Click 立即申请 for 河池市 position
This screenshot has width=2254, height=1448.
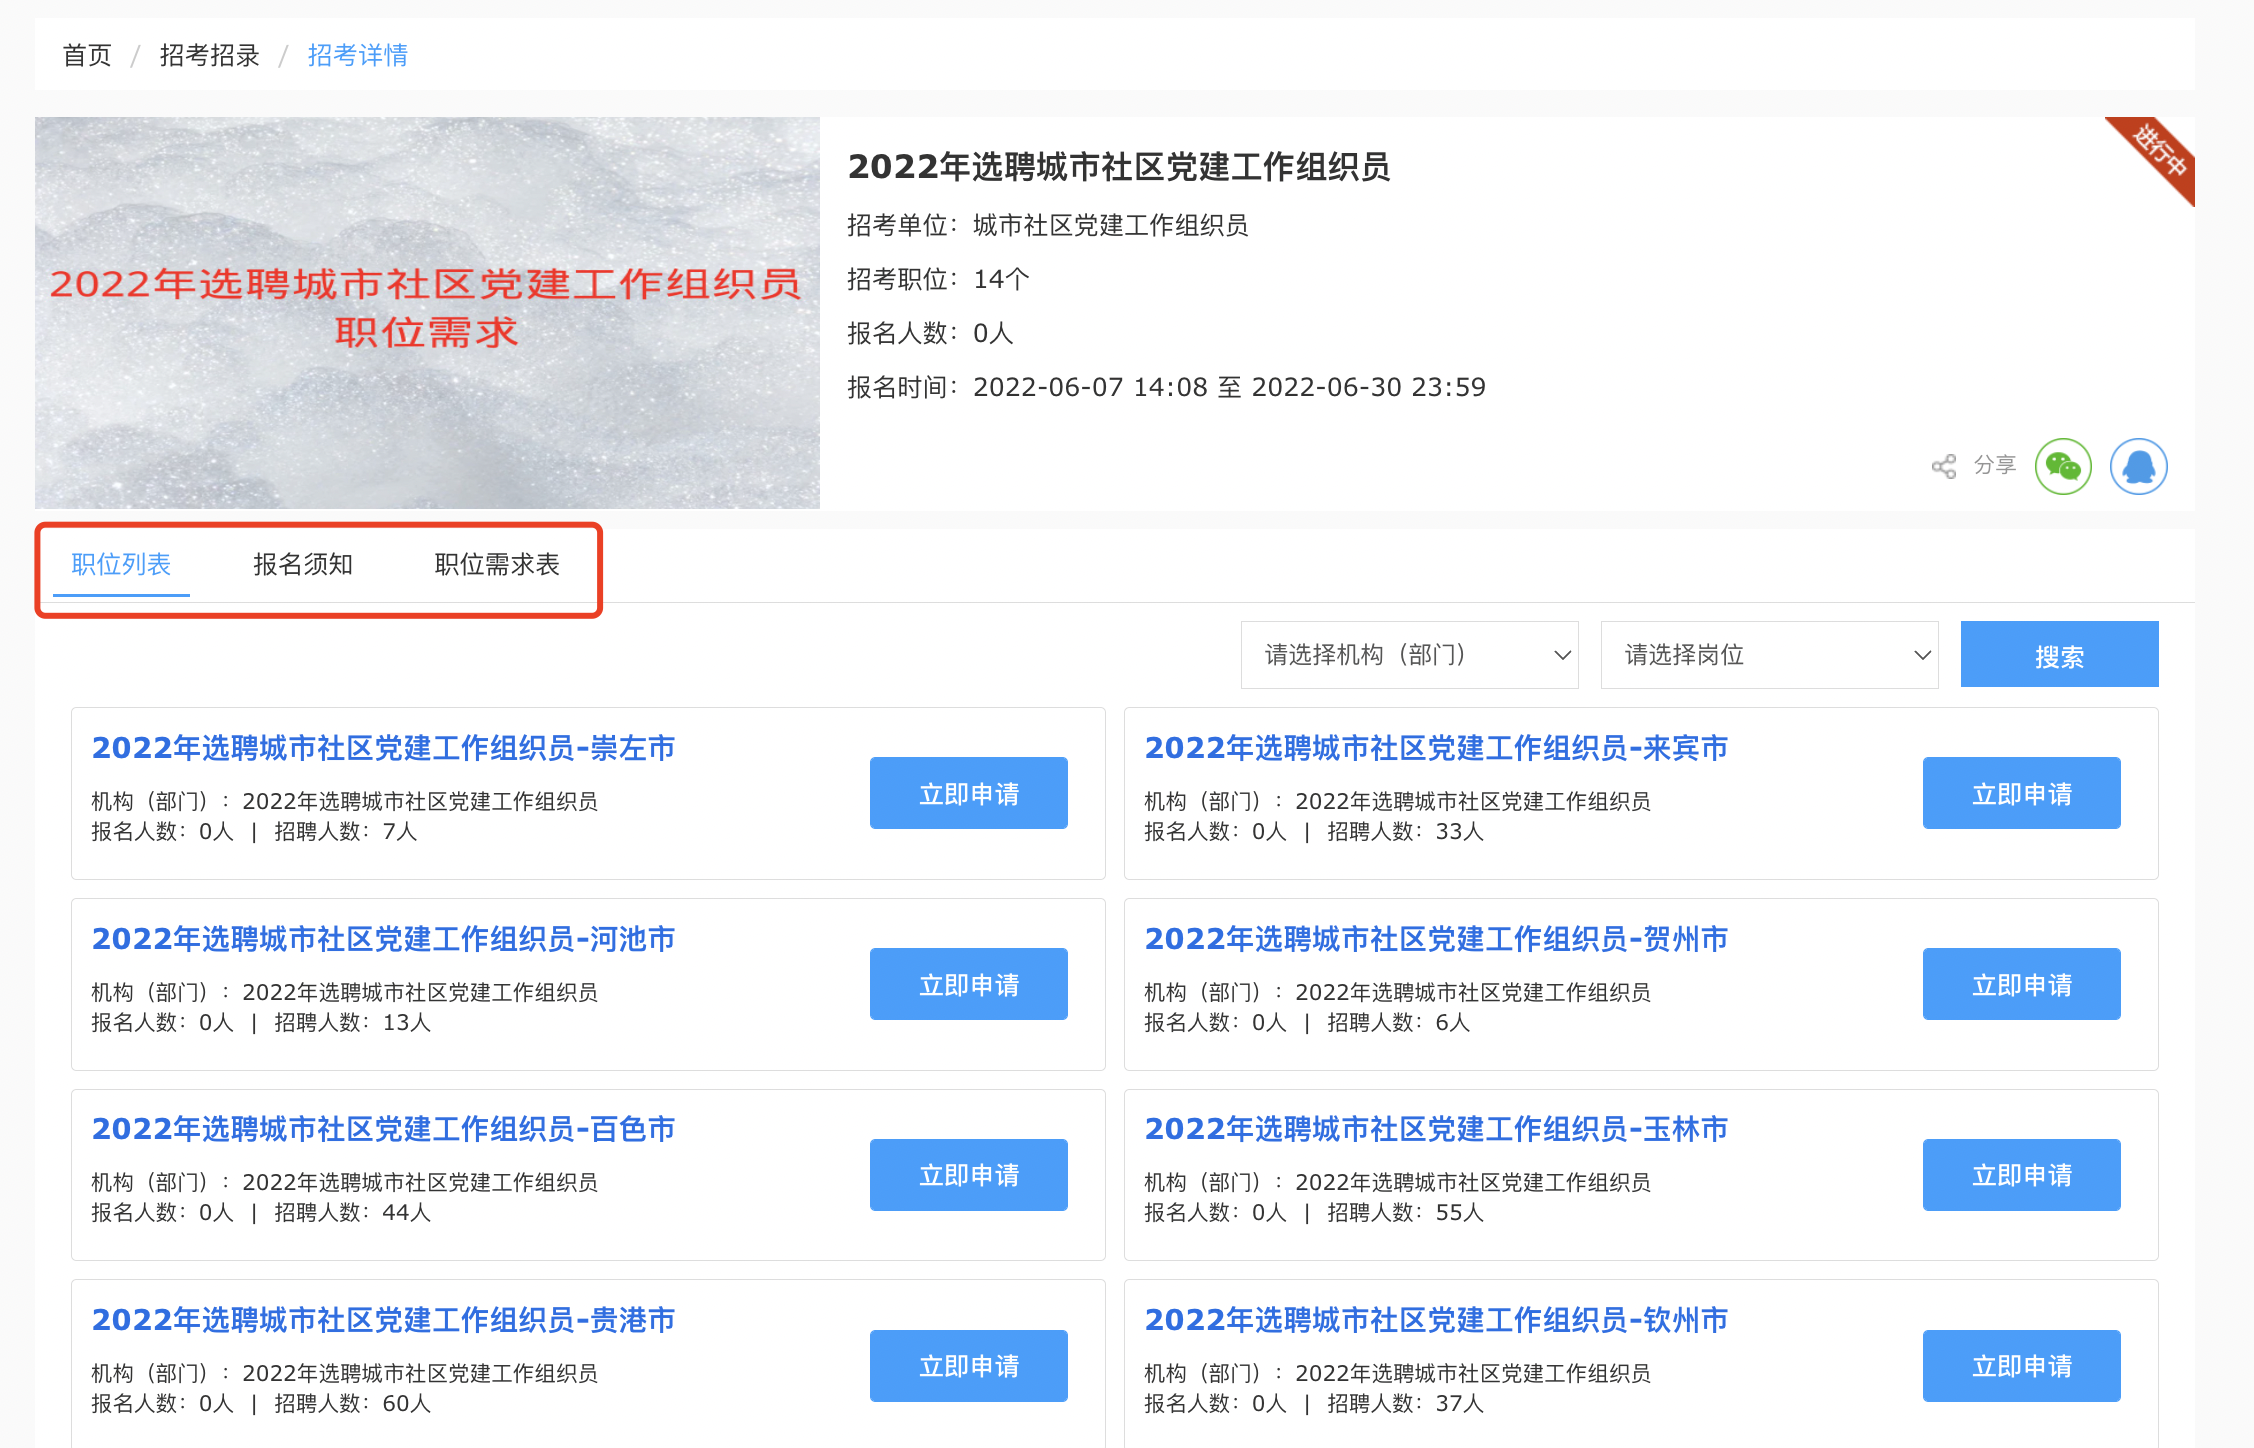968,984
